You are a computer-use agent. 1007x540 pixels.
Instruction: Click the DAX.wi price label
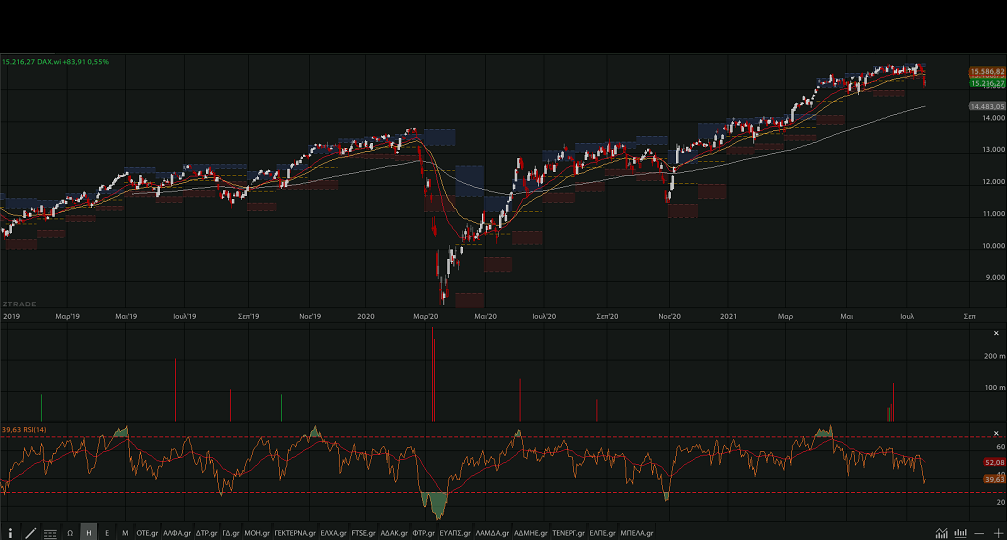(56, 62)
